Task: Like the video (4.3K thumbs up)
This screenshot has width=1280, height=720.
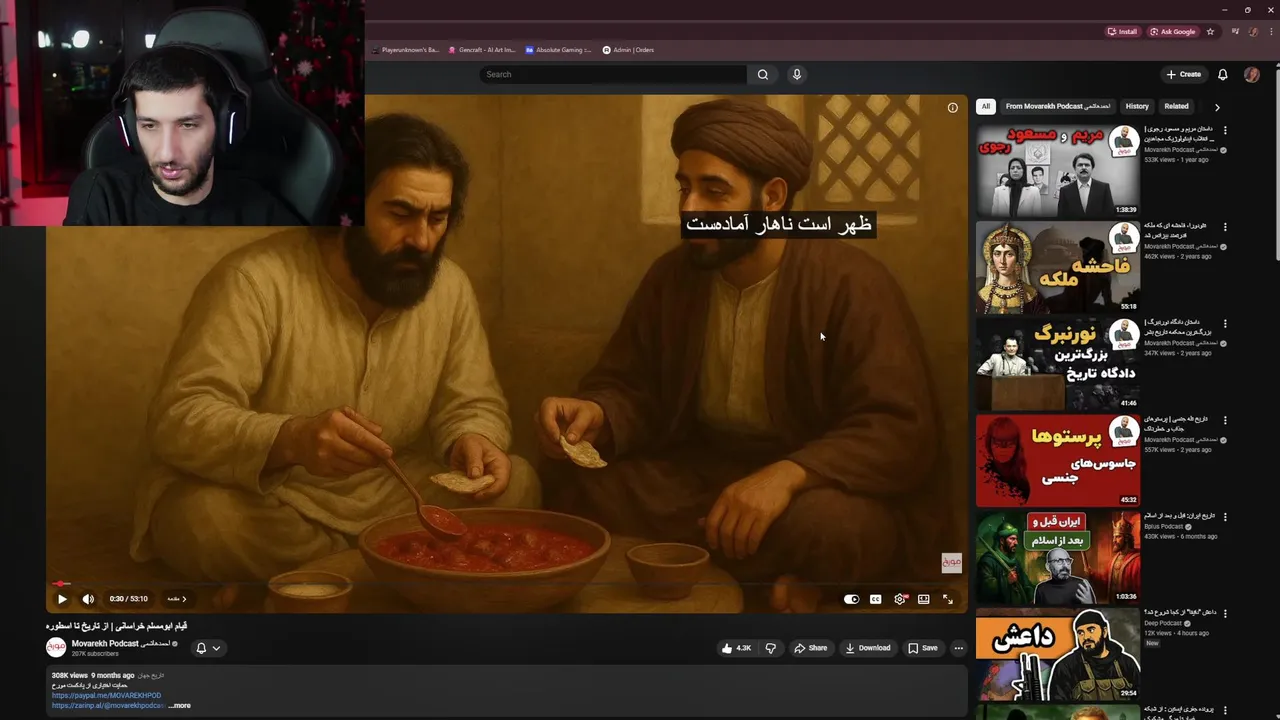Action: coord(736,648)
